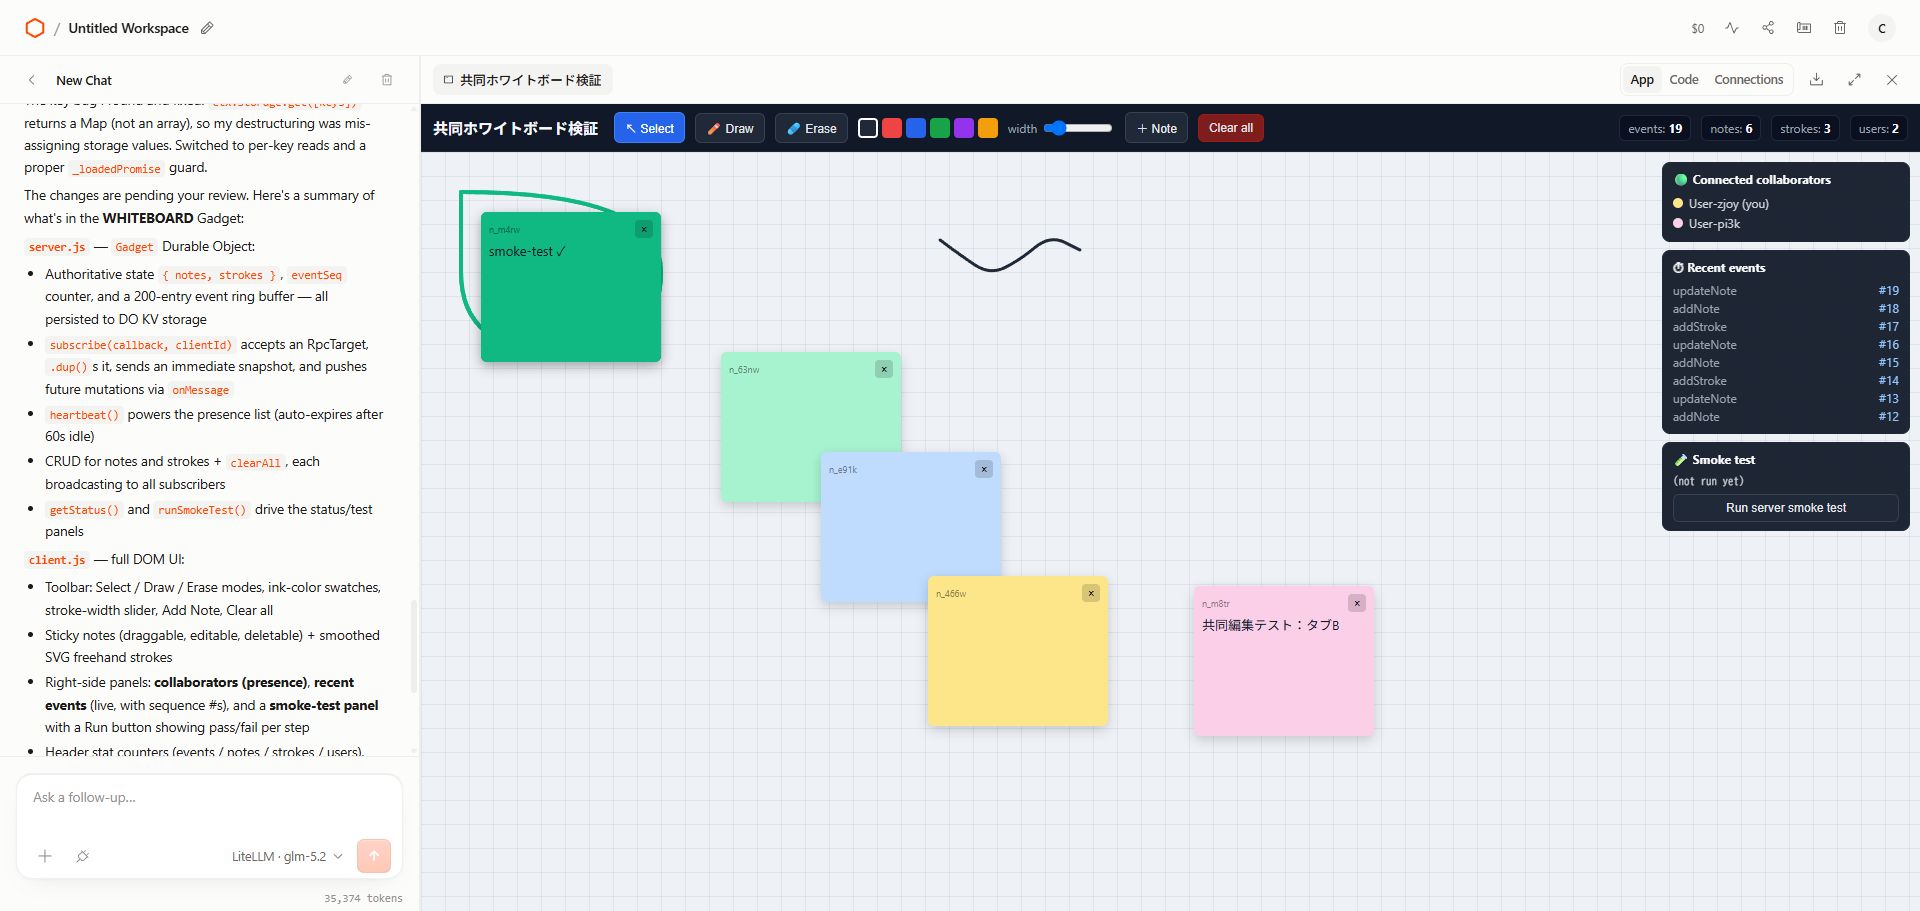1920x911 pixels.
Task: Click the Untitled Workspace title
Action: (x=128, y=28)
